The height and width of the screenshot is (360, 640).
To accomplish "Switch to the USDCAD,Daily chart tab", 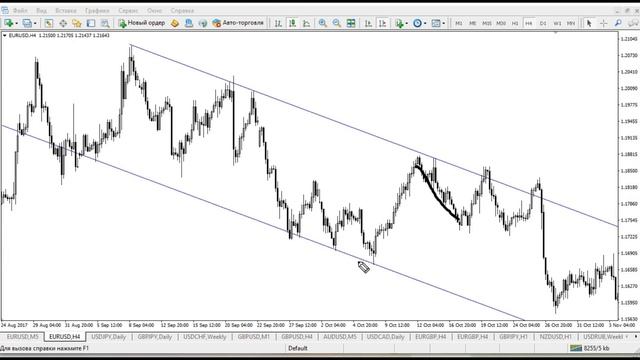I will (x=385, y=337).
